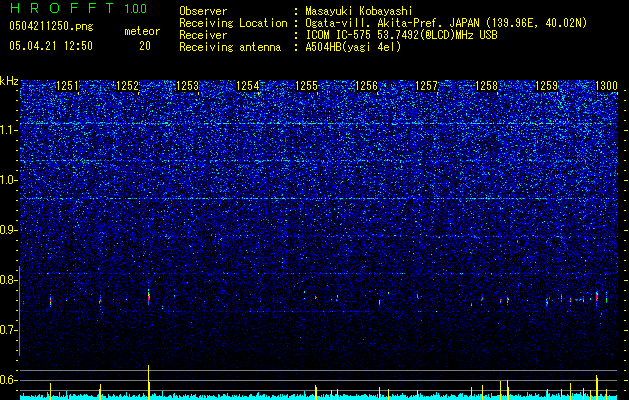The height and width of the screenshot is (400, 629).
Task: Click the 'meteor' count label
Action: tap(142, 31)
